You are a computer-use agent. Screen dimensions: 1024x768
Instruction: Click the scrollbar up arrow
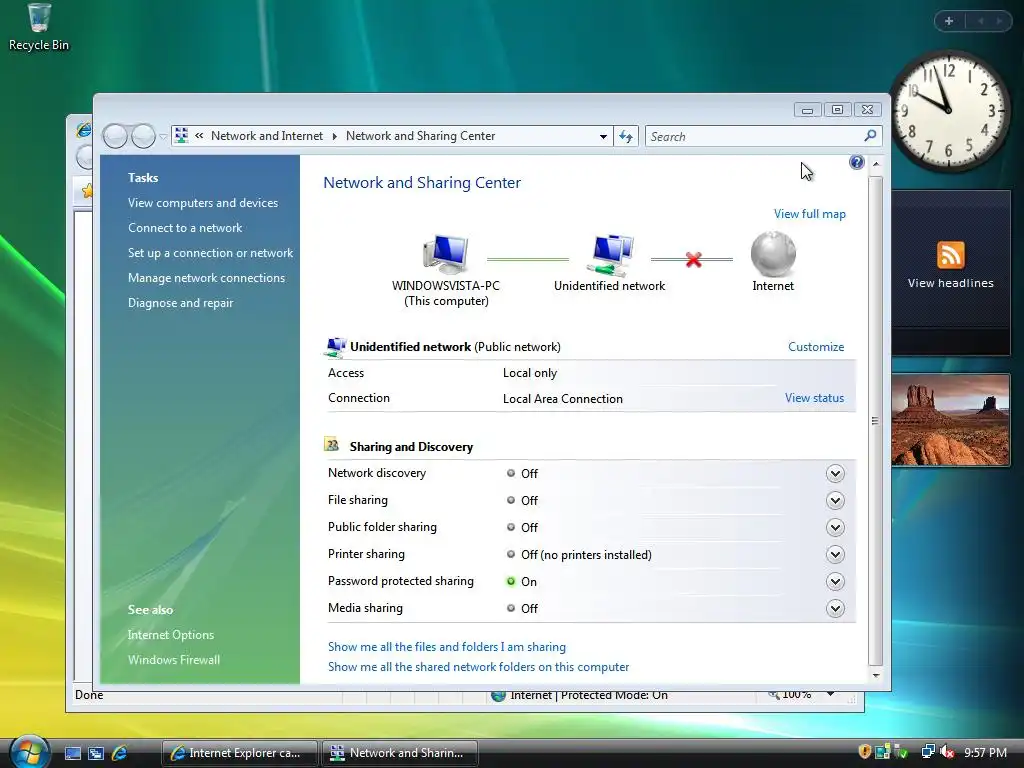click(x=876, y=163)
